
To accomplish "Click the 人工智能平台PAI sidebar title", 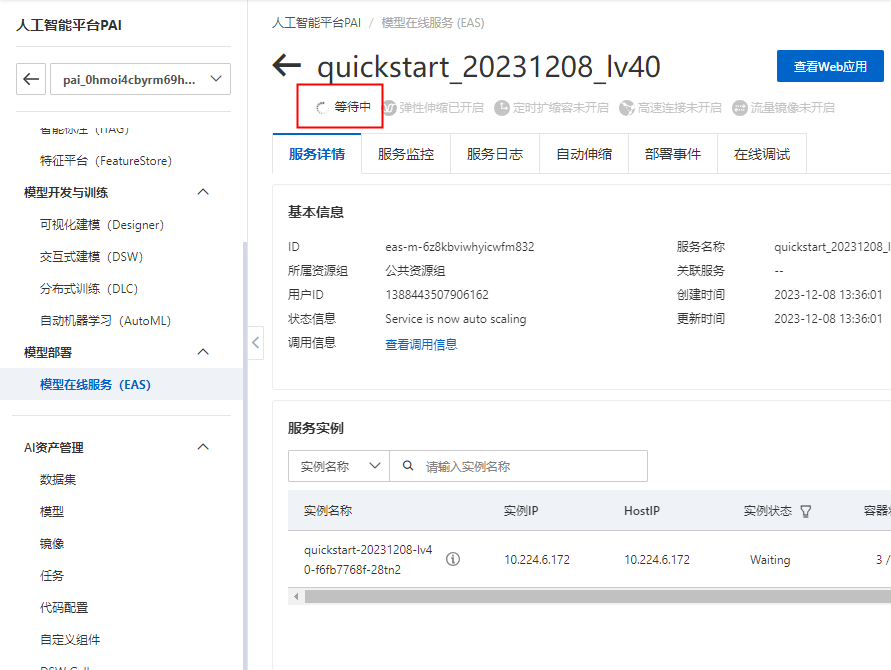I will point(69,25).
